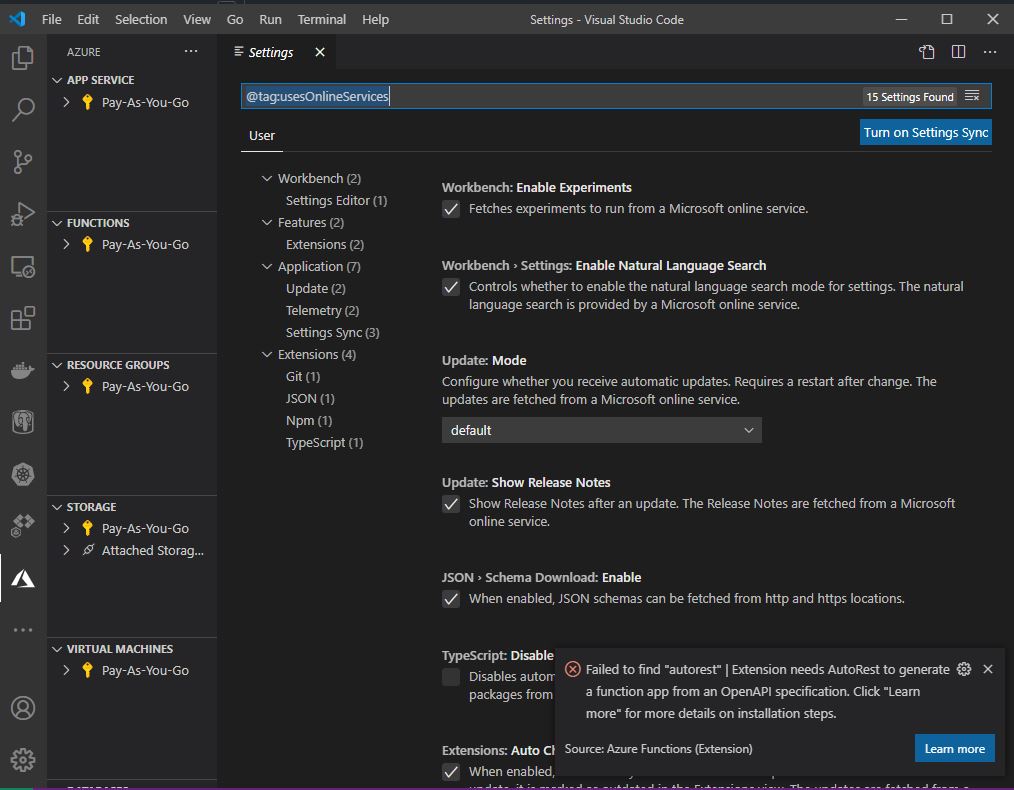Viewport: 1014px width, 790px height.
Task: Click the Turn on Settings Sync button
Action: (x=925, y=131)
